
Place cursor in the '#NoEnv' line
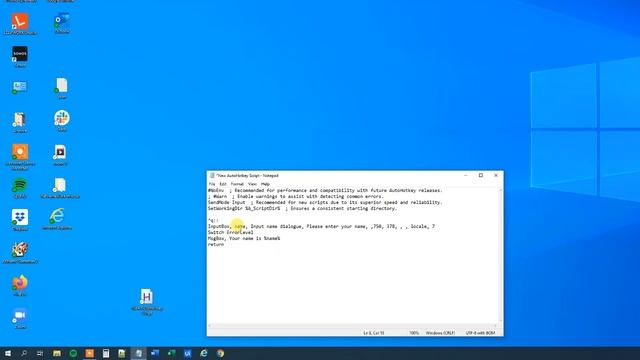point(325,191)
